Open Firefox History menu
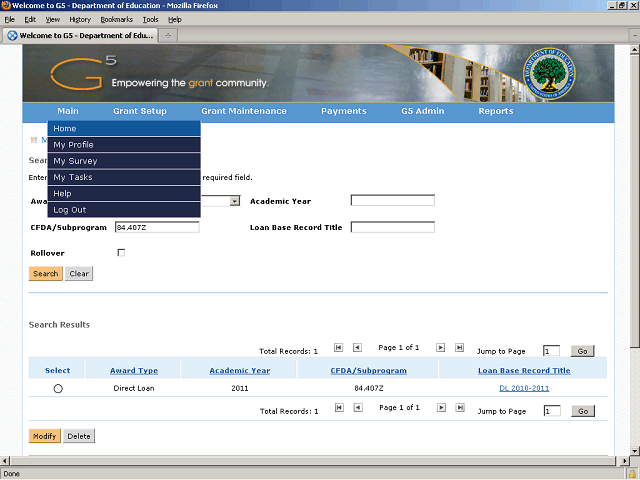Viewport: 640px width, 480px height. (80, 20)
